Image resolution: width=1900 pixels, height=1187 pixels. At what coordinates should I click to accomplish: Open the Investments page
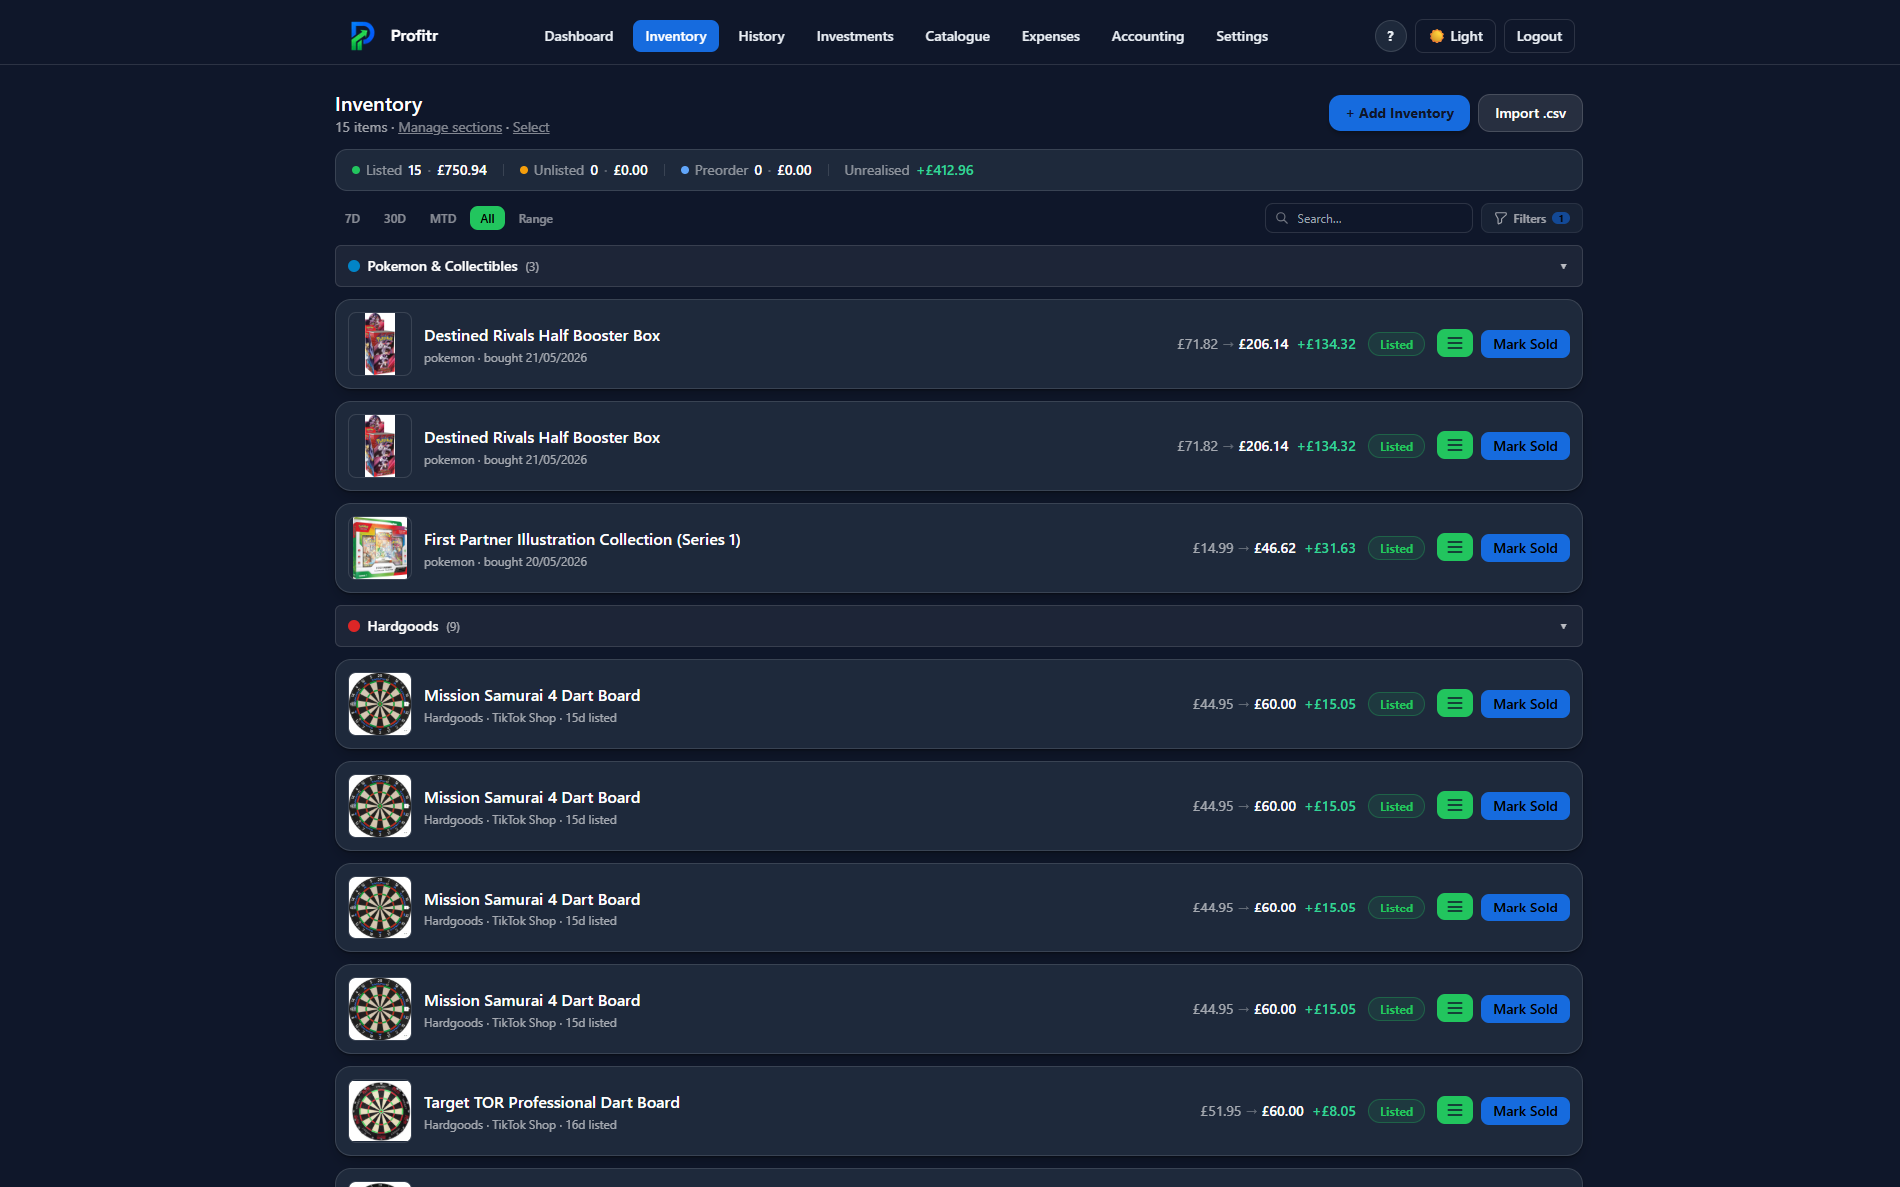tap(855, 36)
